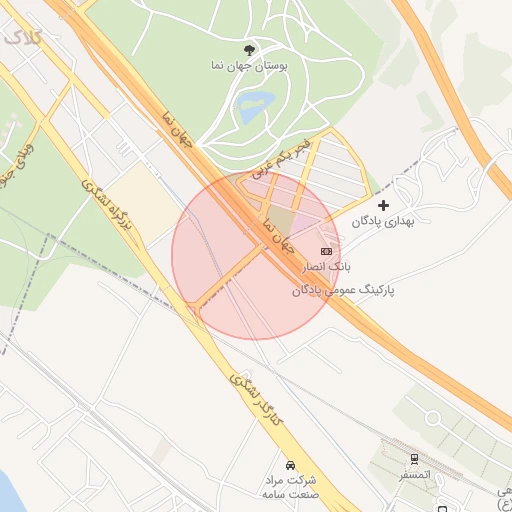This screenshot has height=512, width=512.
Task: Click the blue pond inside the park
Action: coord(255,106)
